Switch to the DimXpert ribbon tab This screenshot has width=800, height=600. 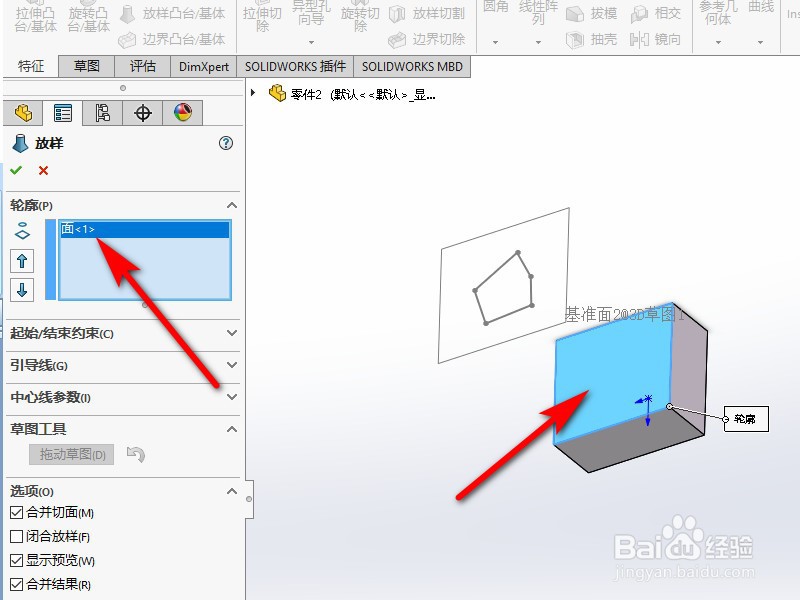tap(204, 66)
